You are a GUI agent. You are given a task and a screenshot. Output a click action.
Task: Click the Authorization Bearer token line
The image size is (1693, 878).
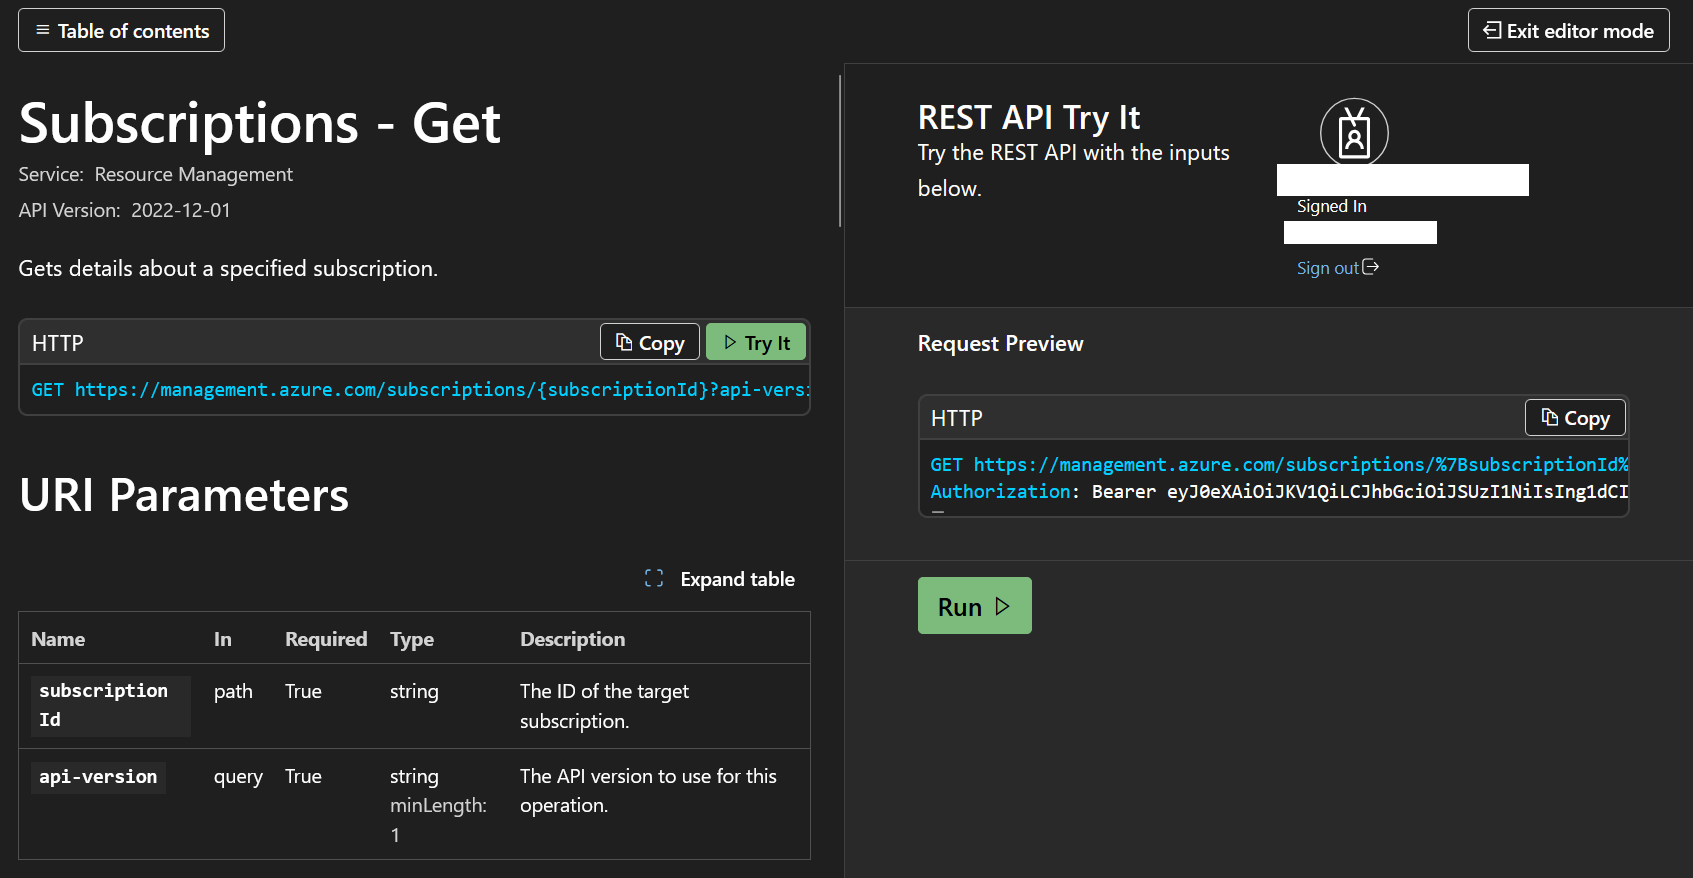click(x=1279, y=491)
